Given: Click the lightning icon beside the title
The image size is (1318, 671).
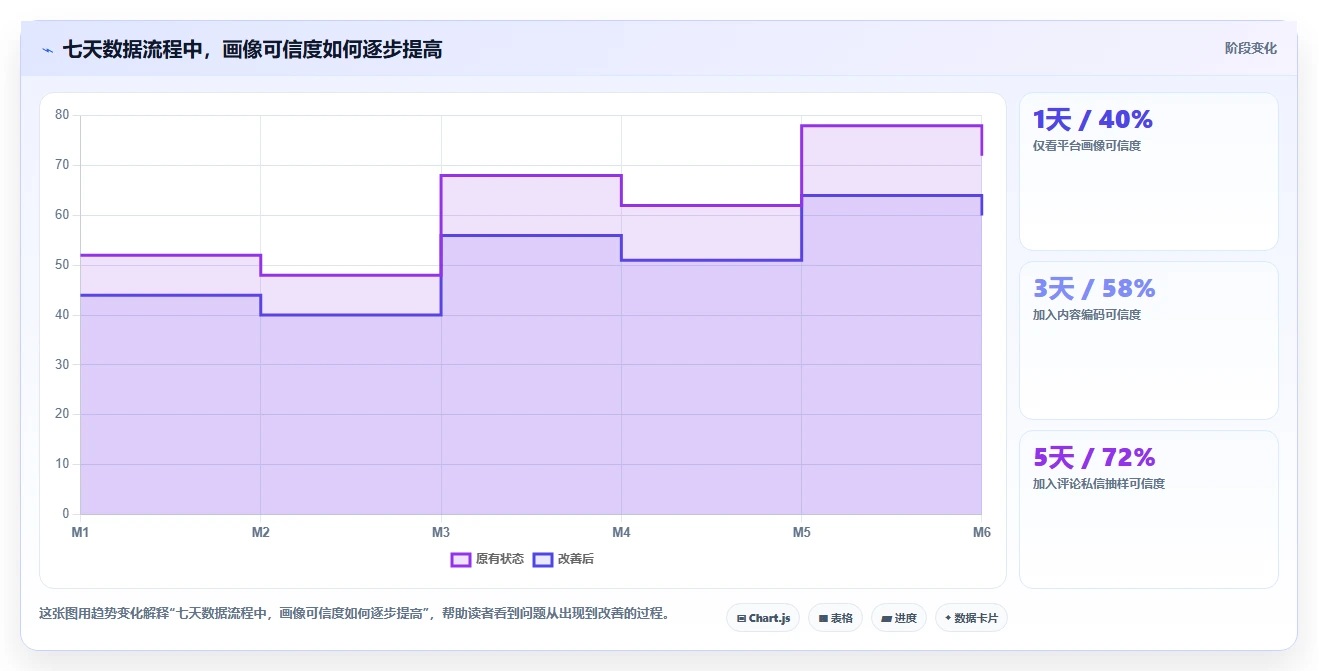Looking at the screenshot, I should pyautogui.click(x=47, y=49).
